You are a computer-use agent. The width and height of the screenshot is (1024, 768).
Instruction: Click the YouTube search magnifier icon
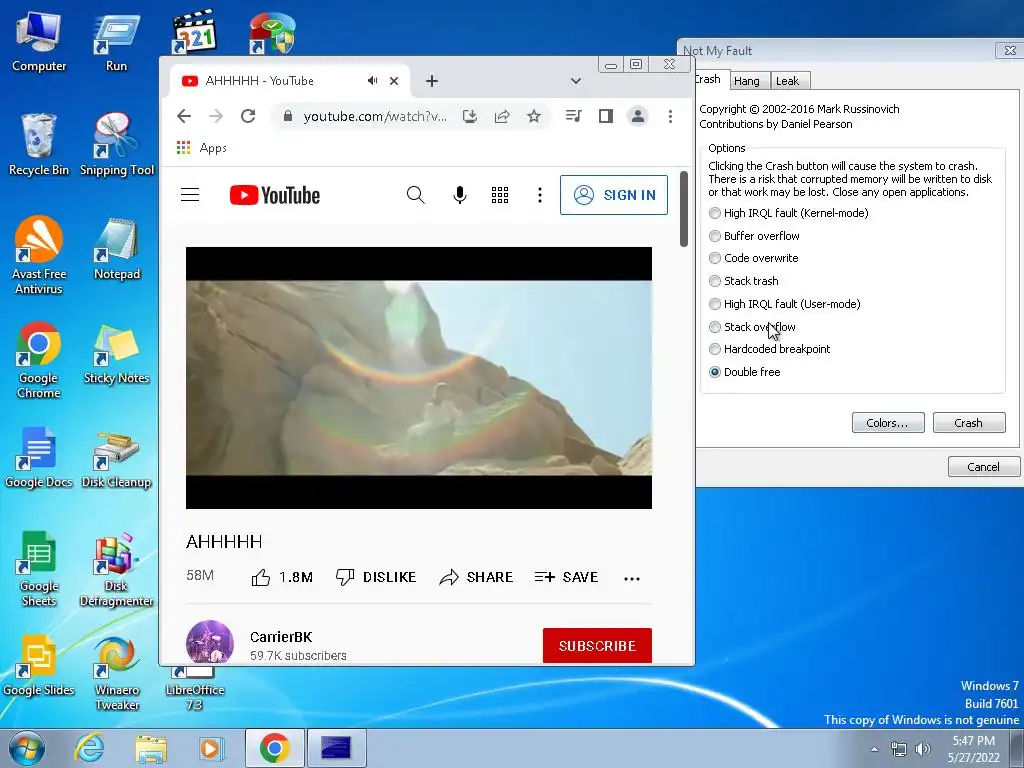tap(415, 195)
